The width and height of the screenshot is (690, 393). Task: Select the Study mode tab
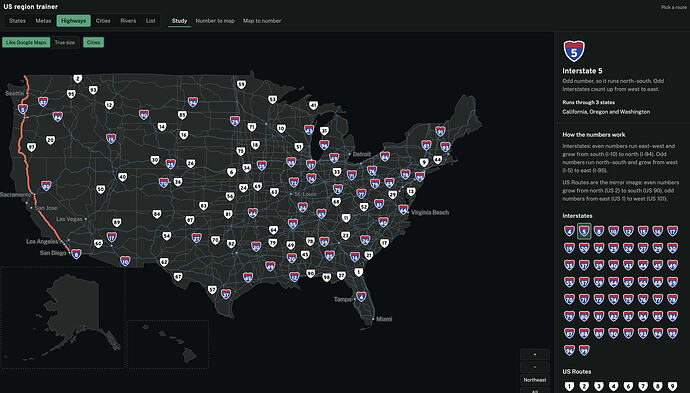point(180,21)
